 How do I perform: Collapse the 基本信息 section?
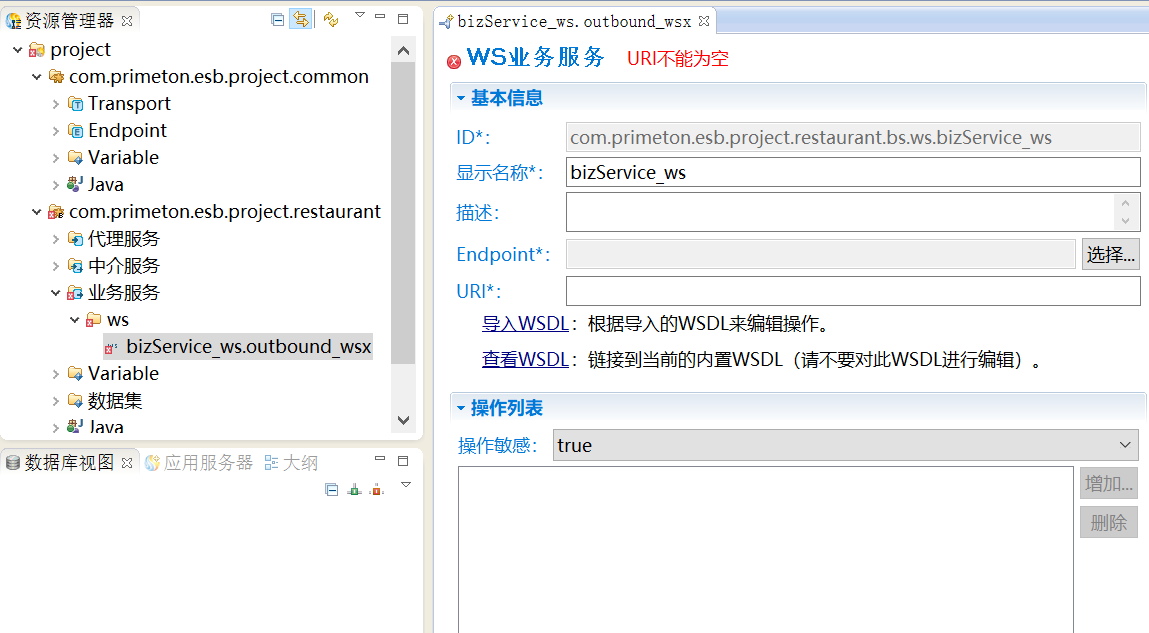(x=461, y=98)
